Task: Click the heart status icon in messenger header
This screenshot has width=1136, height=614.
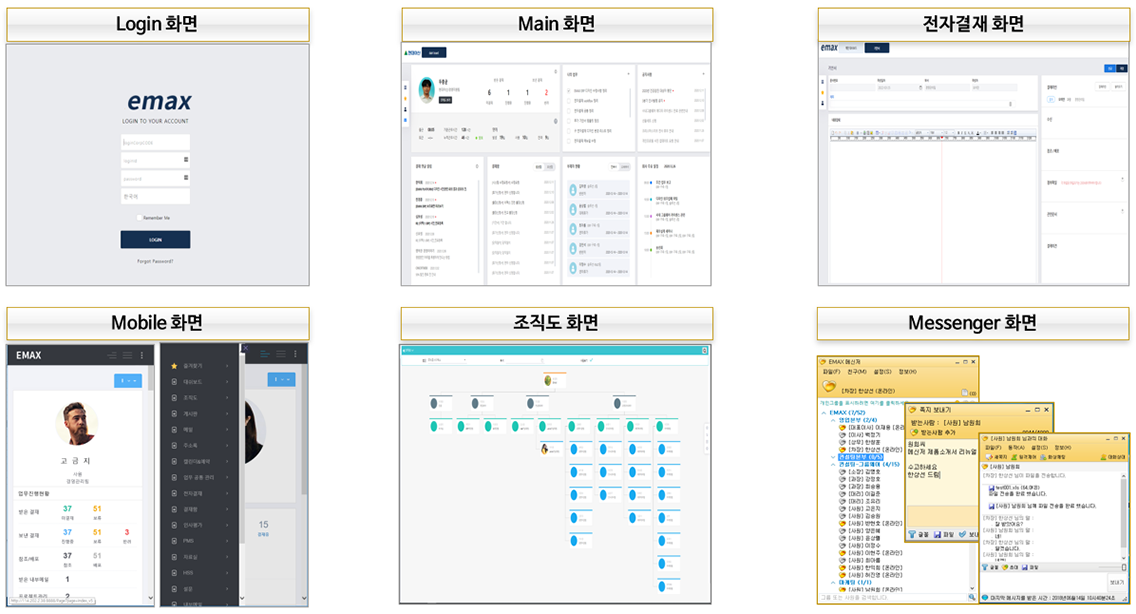Action: [x=829, y=387]
